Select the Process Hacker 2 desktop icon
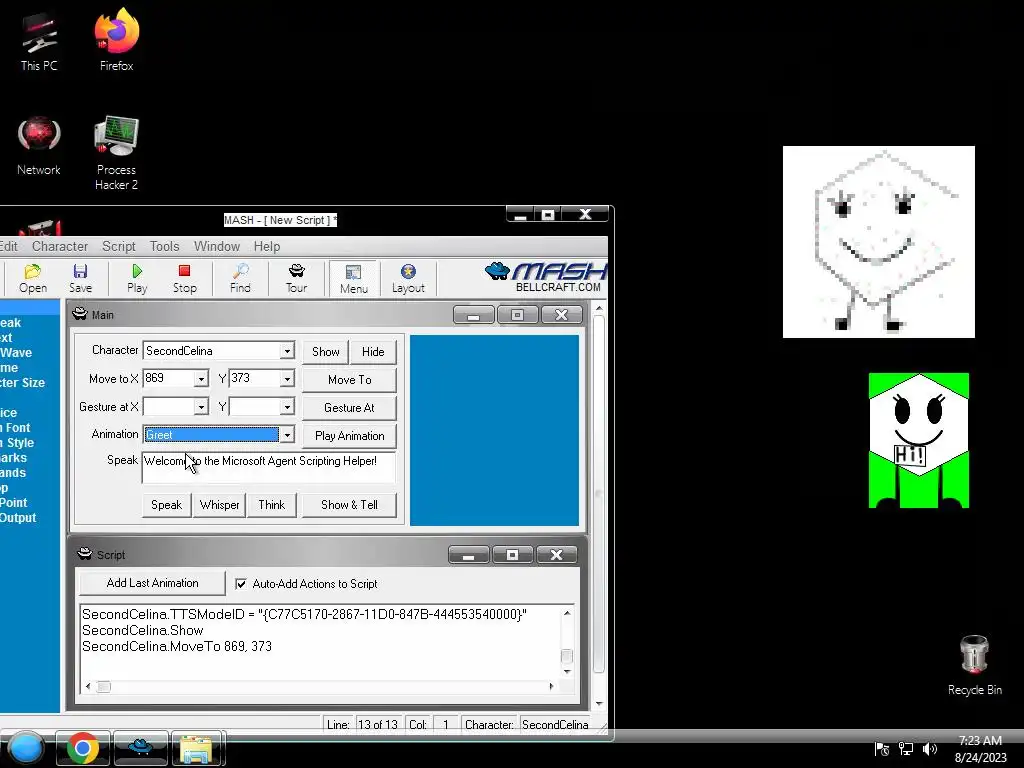Screen dimensions: 1024x768 [116, 153]
